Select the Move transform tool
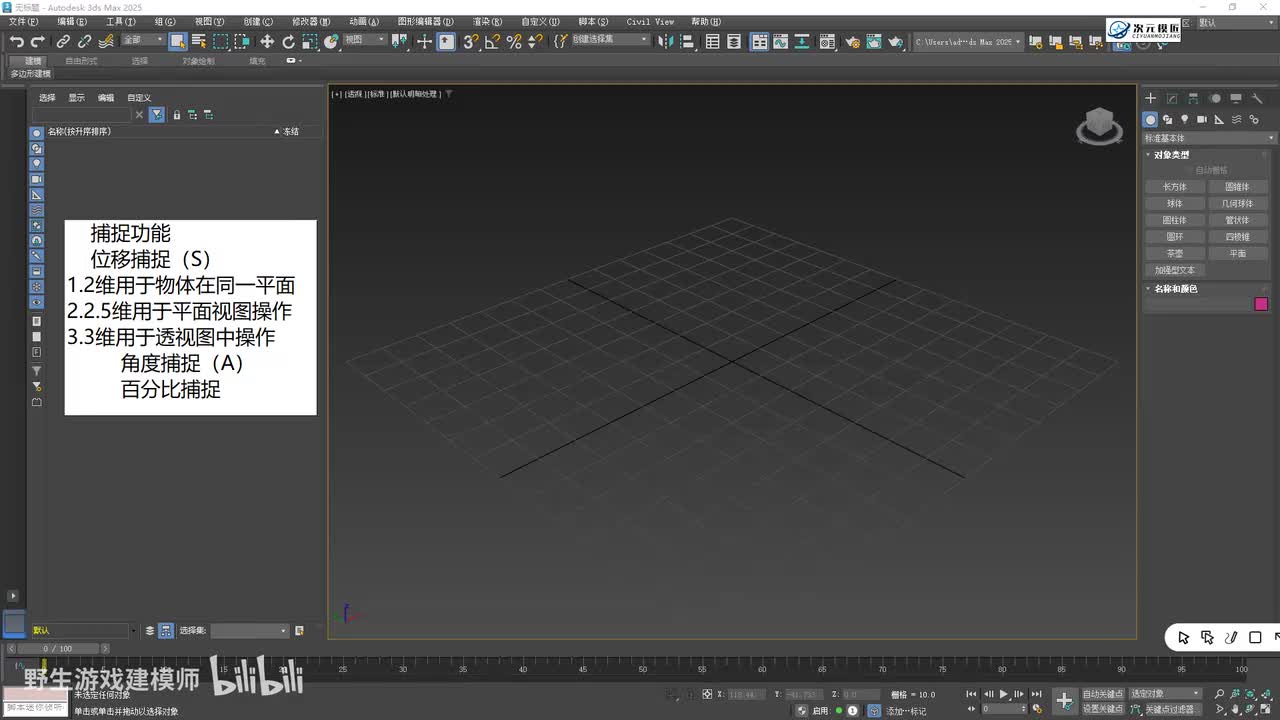The width and height of the screenshot is (1280, 720). [267, 41]
